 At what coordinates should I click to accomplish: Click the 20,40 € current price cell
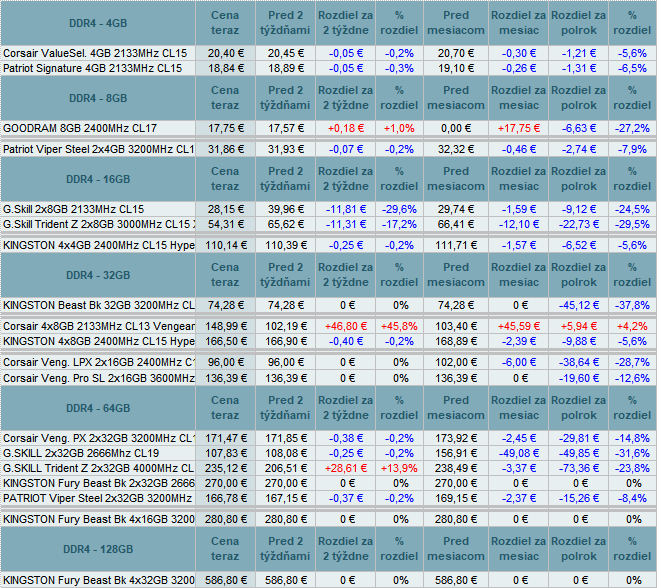coord(225,53)
